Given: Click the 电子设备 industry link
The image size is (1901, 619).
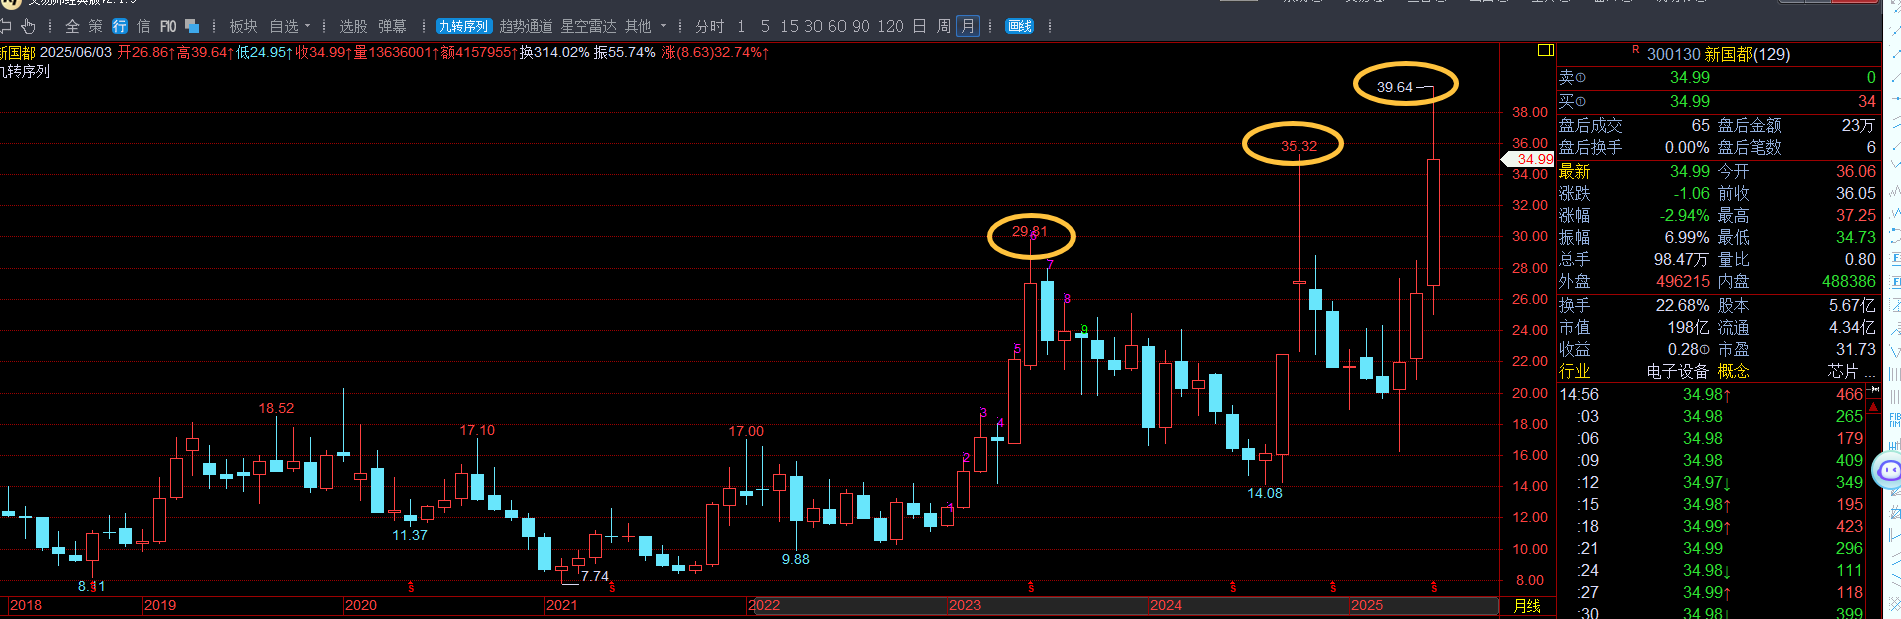Looking at the screenshot, I should pos(1678,372).
